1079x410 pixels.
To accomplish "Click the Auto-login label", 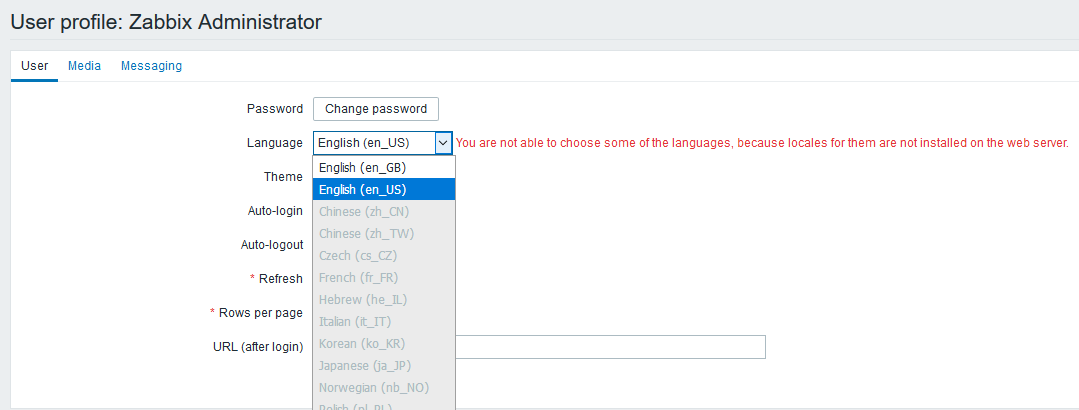I will (275, 211).
